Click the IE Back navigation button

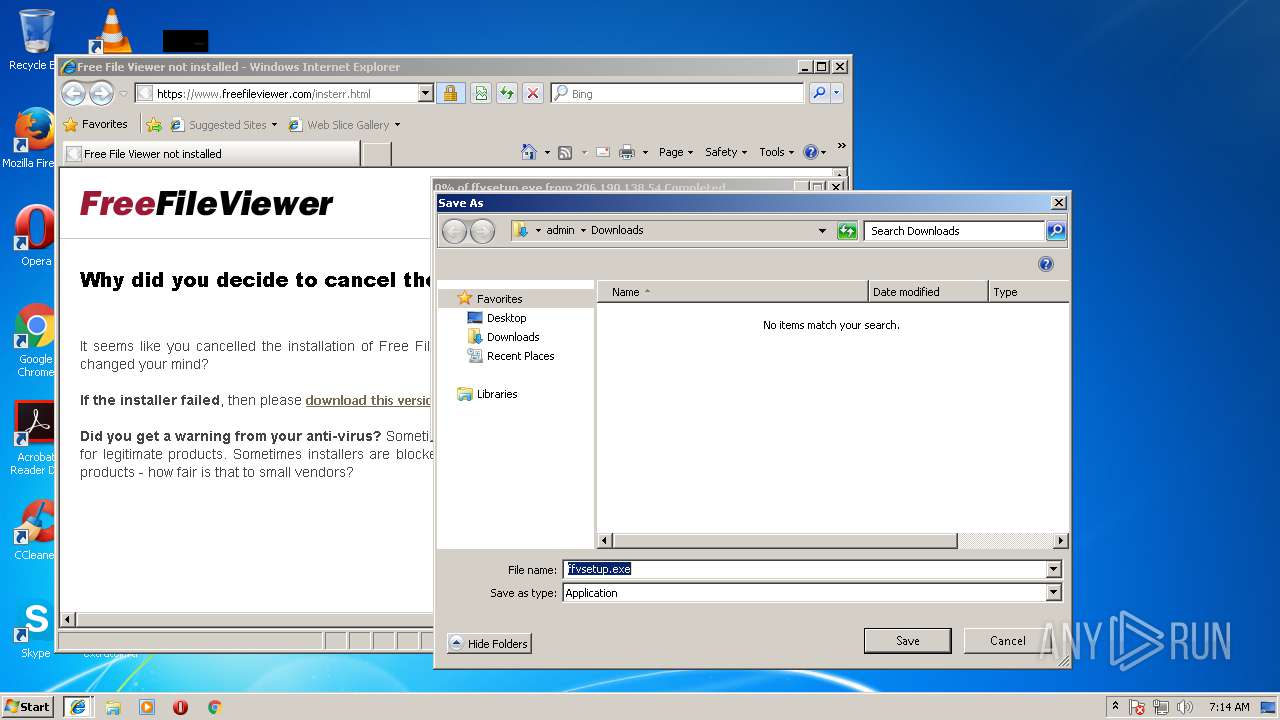(x=73, y=93)
